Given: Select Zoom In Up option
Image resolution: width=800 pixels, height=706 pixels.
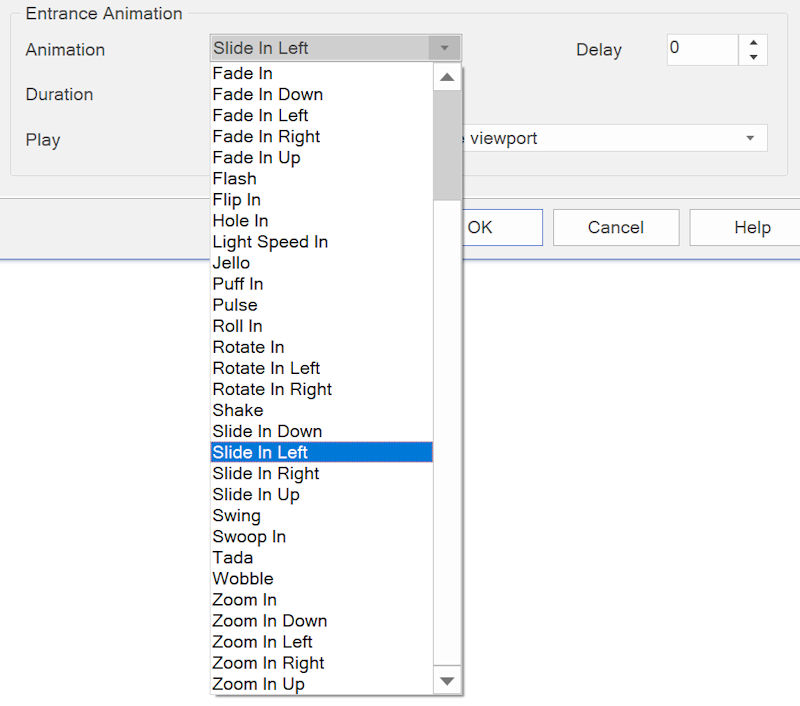Looking at the screenshot, I should [258, 684].
